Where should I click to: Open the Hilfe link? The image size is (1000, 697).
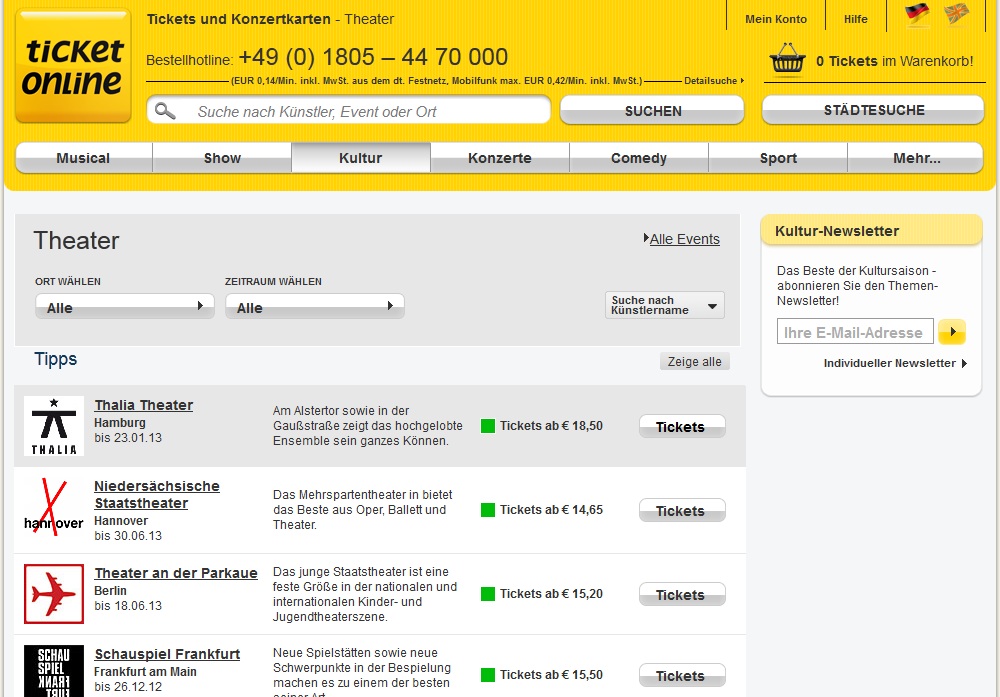856,19
